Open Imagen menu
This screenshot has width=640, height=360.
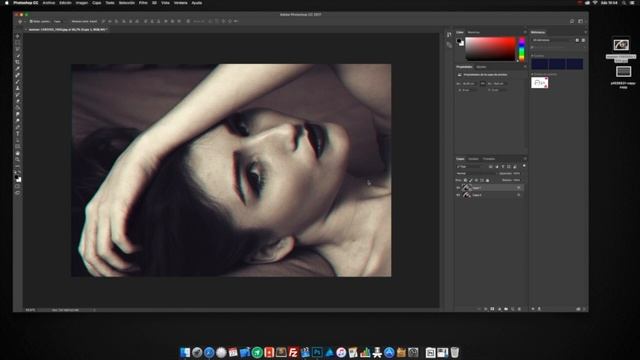82,3
